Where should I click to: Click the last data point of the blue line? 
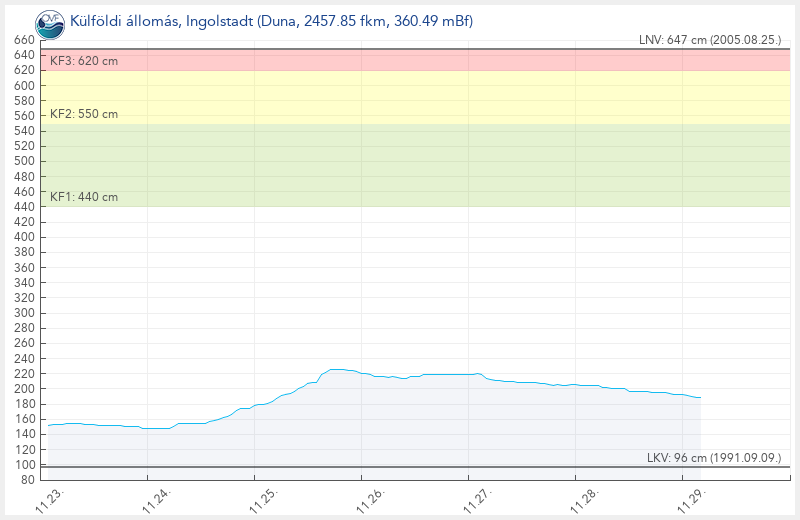click(700, 398)
